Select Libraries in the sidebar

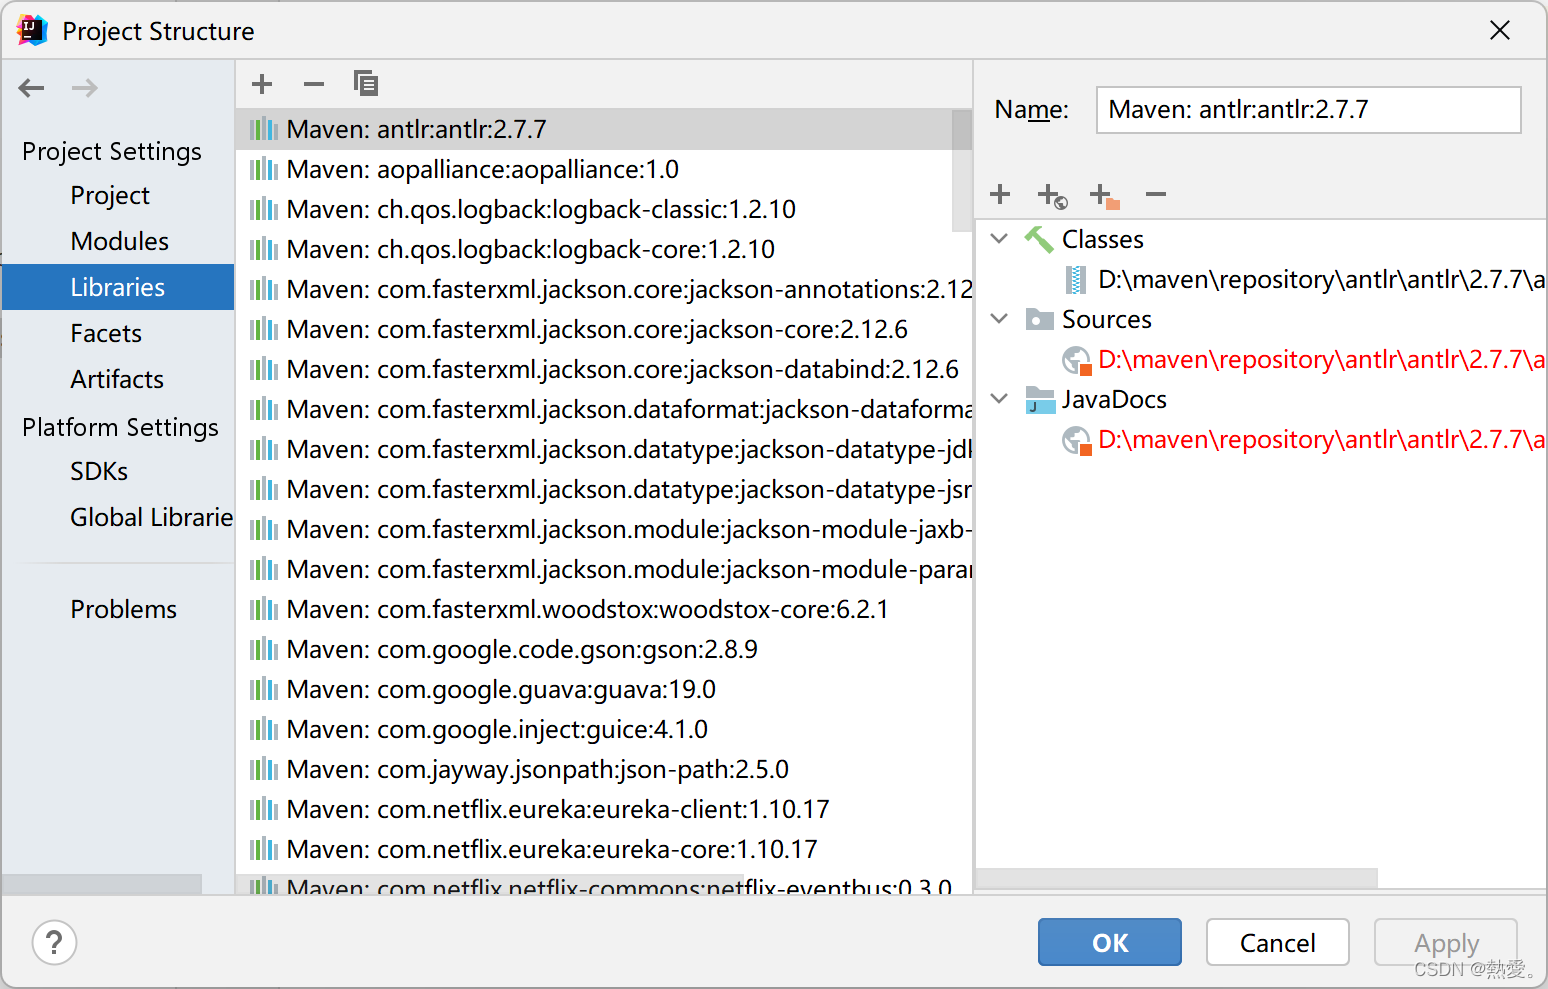coord(118,287)
